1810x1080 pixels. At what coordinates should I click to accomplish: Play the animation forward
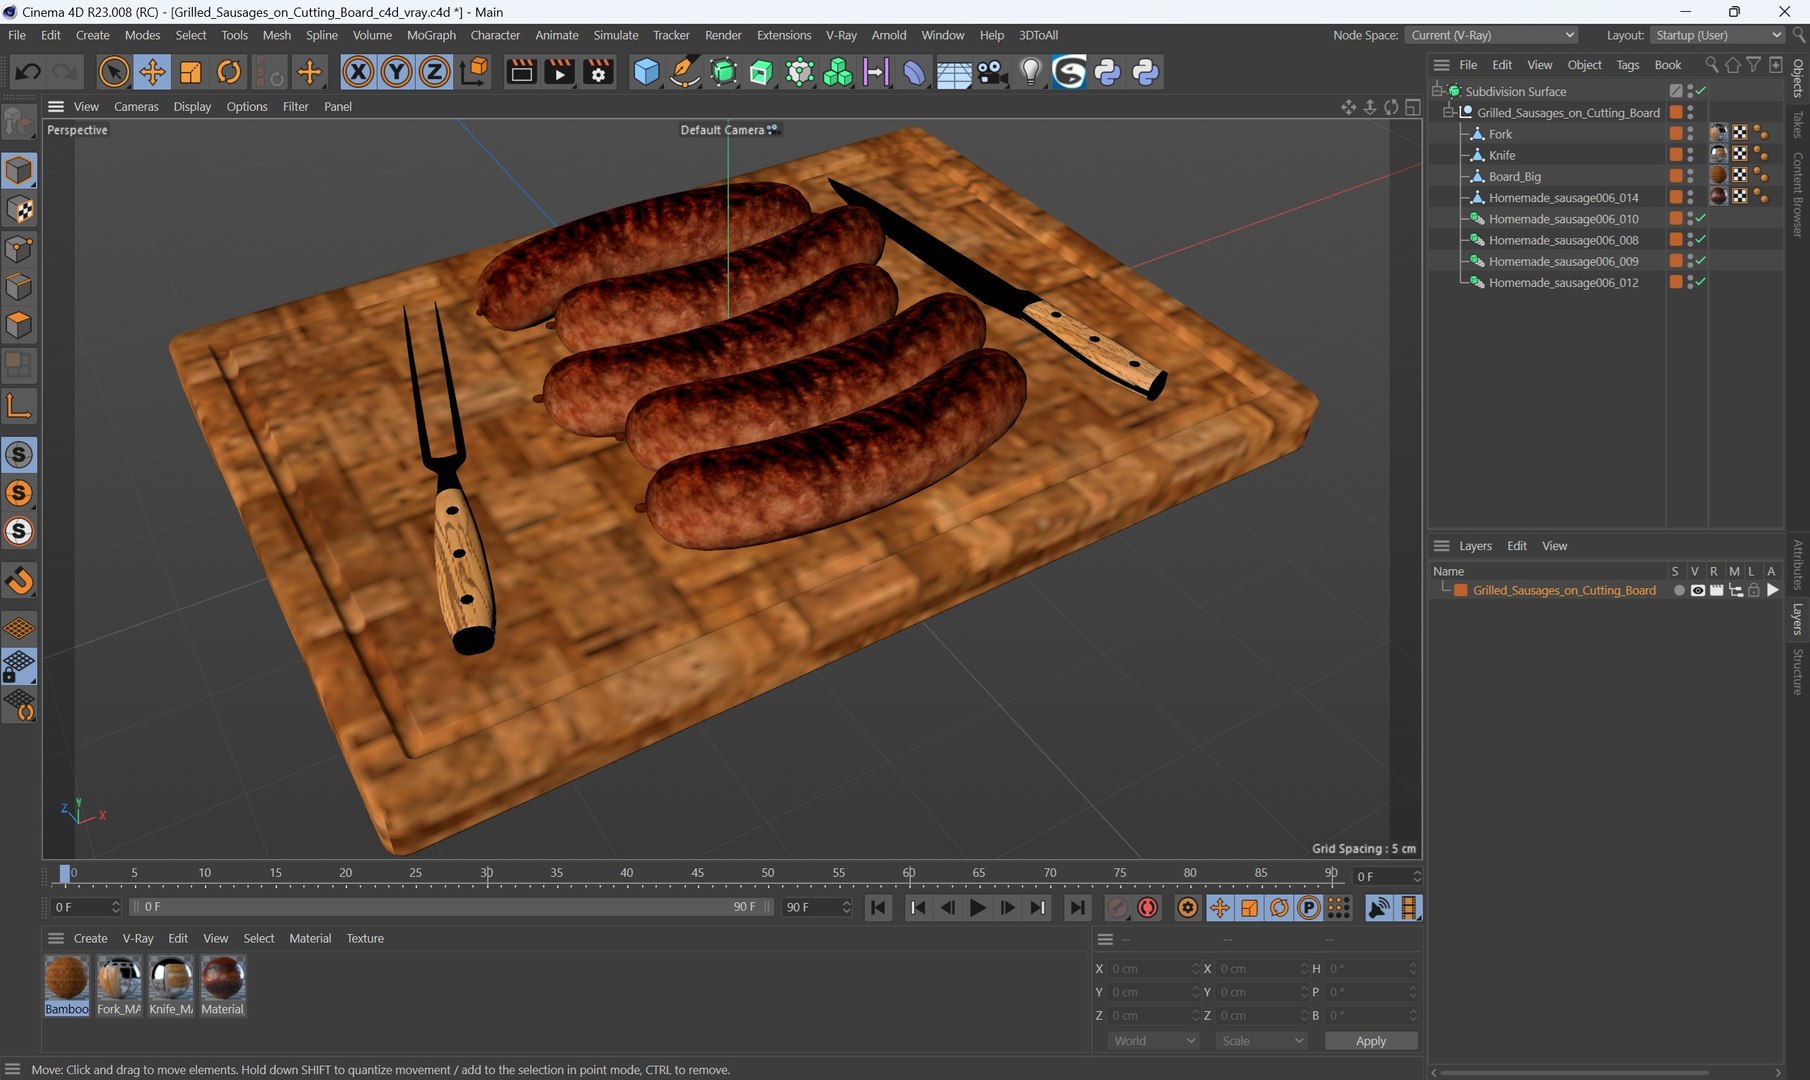[x=978, y=908]
